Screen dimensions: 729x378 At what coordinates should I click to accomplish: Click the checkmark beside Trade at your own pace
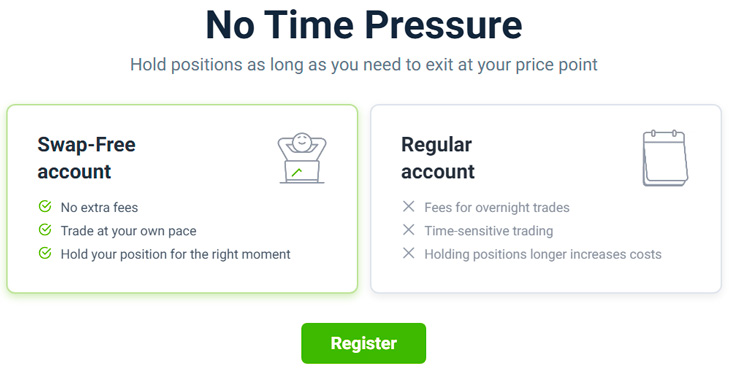tap(45, 230)
